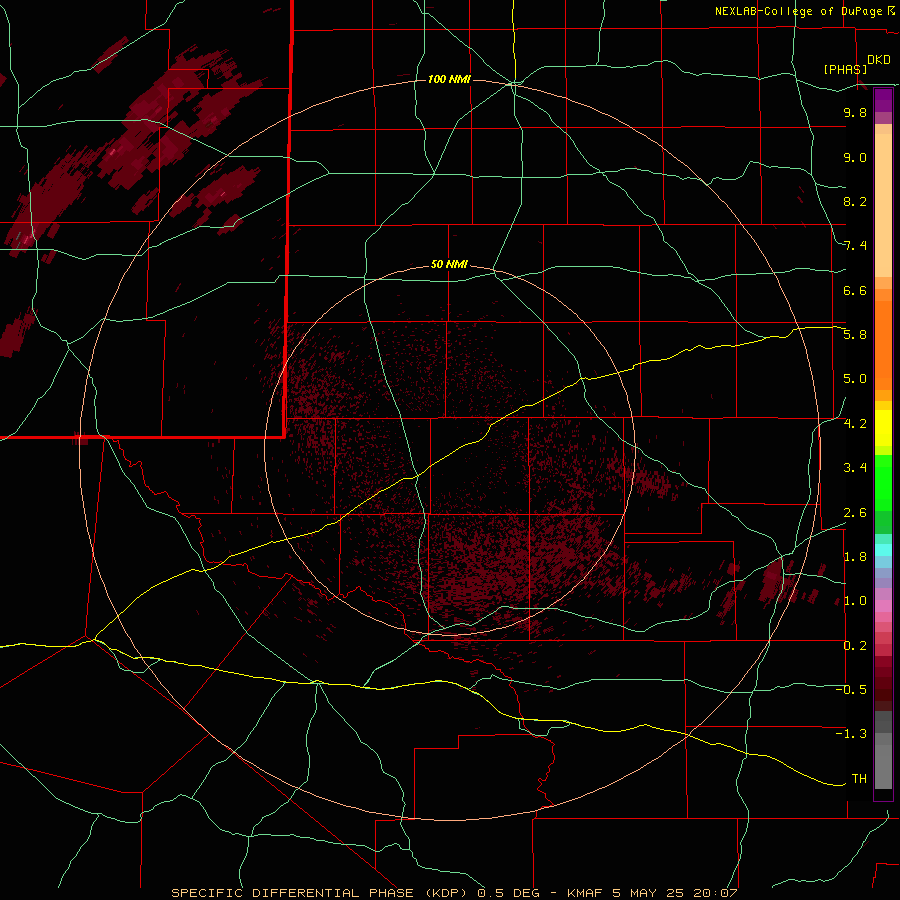Click the DKD unit label above legend

[879, 60]
